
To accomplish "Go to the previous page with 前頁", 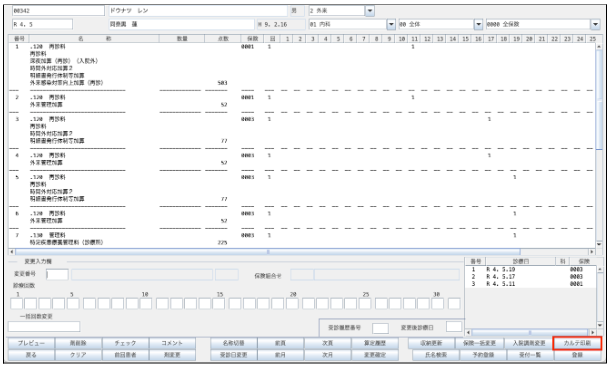I will pyautogui.click(x=280, y=343).
